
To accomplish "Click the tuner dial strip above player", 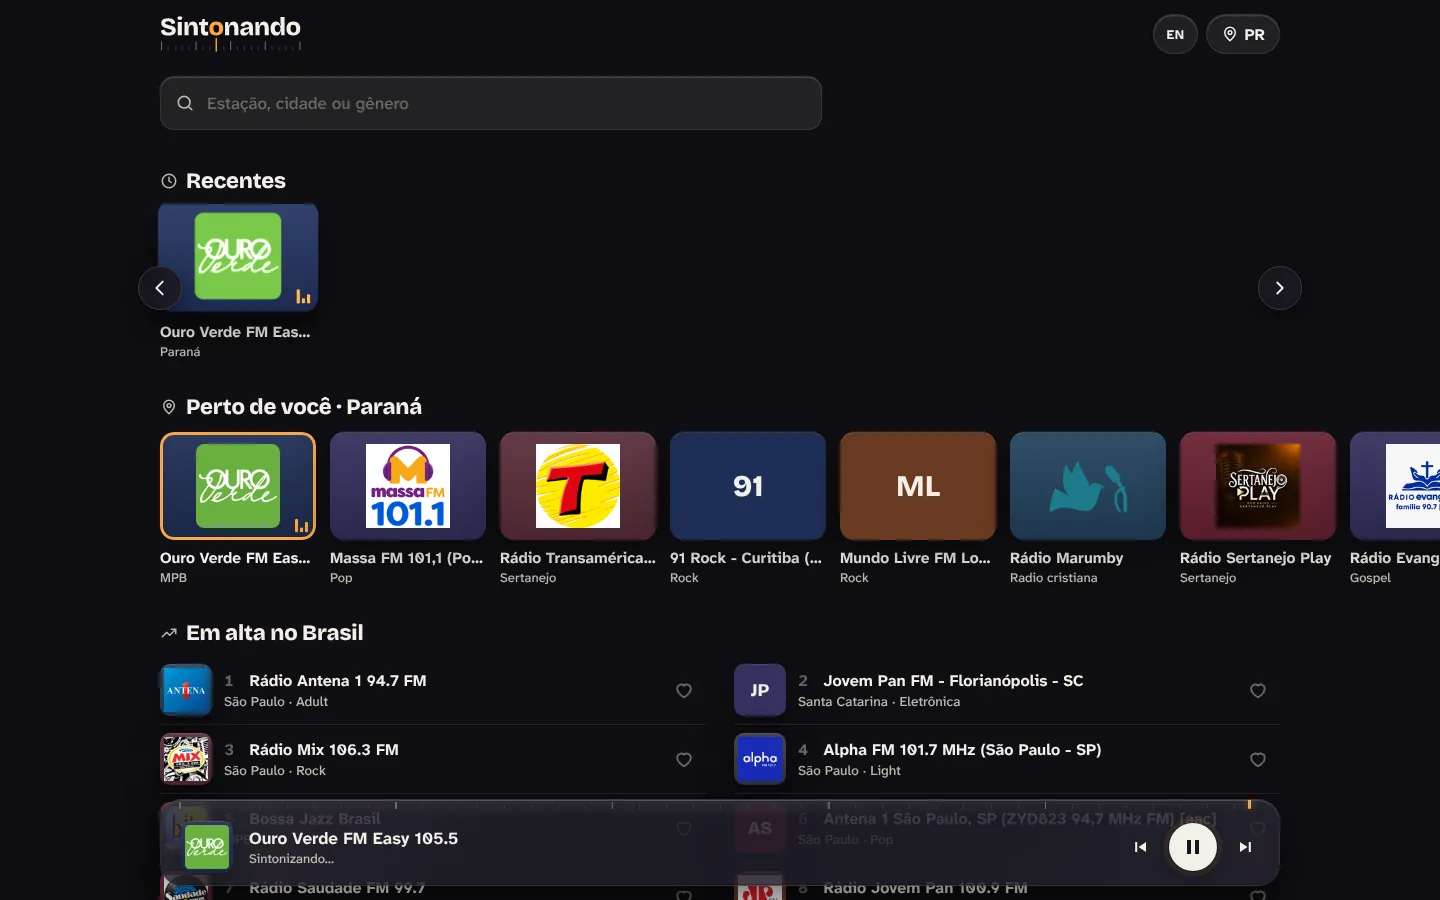I will tap(720, 805).
